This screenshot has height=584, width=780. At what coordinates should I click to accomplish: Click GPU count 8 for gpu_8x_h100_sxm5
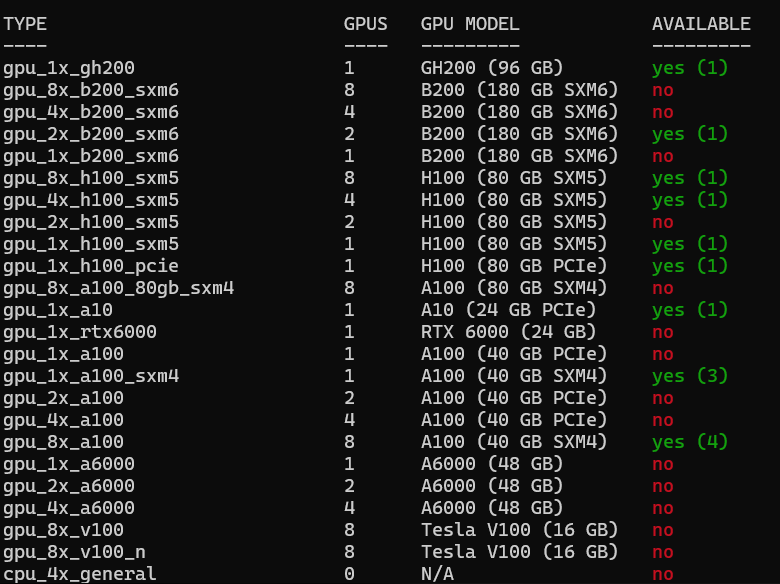click(x=349, y=178)
